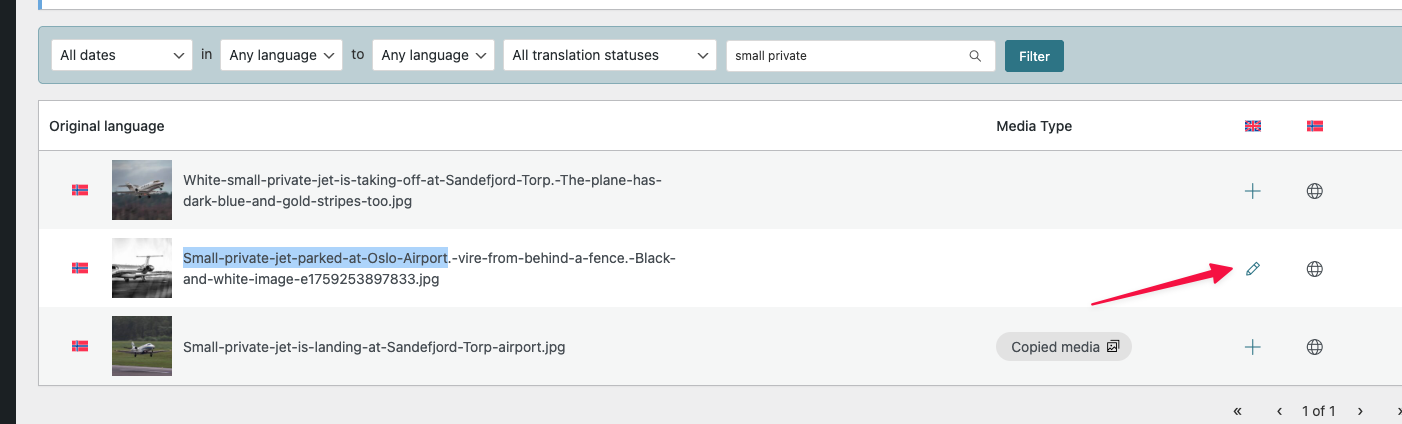Open the All dates dropdown

[x=121, y=56]
